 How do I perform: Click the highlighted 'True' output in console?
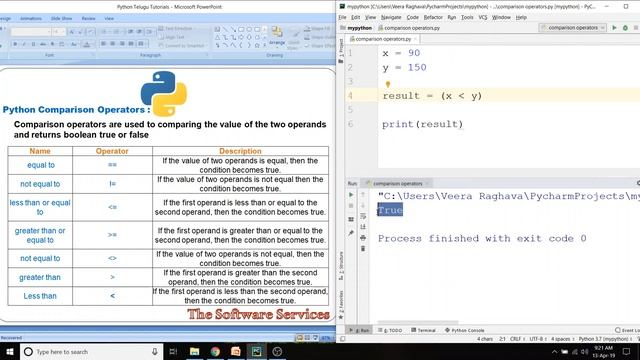(x=390, y=210)
